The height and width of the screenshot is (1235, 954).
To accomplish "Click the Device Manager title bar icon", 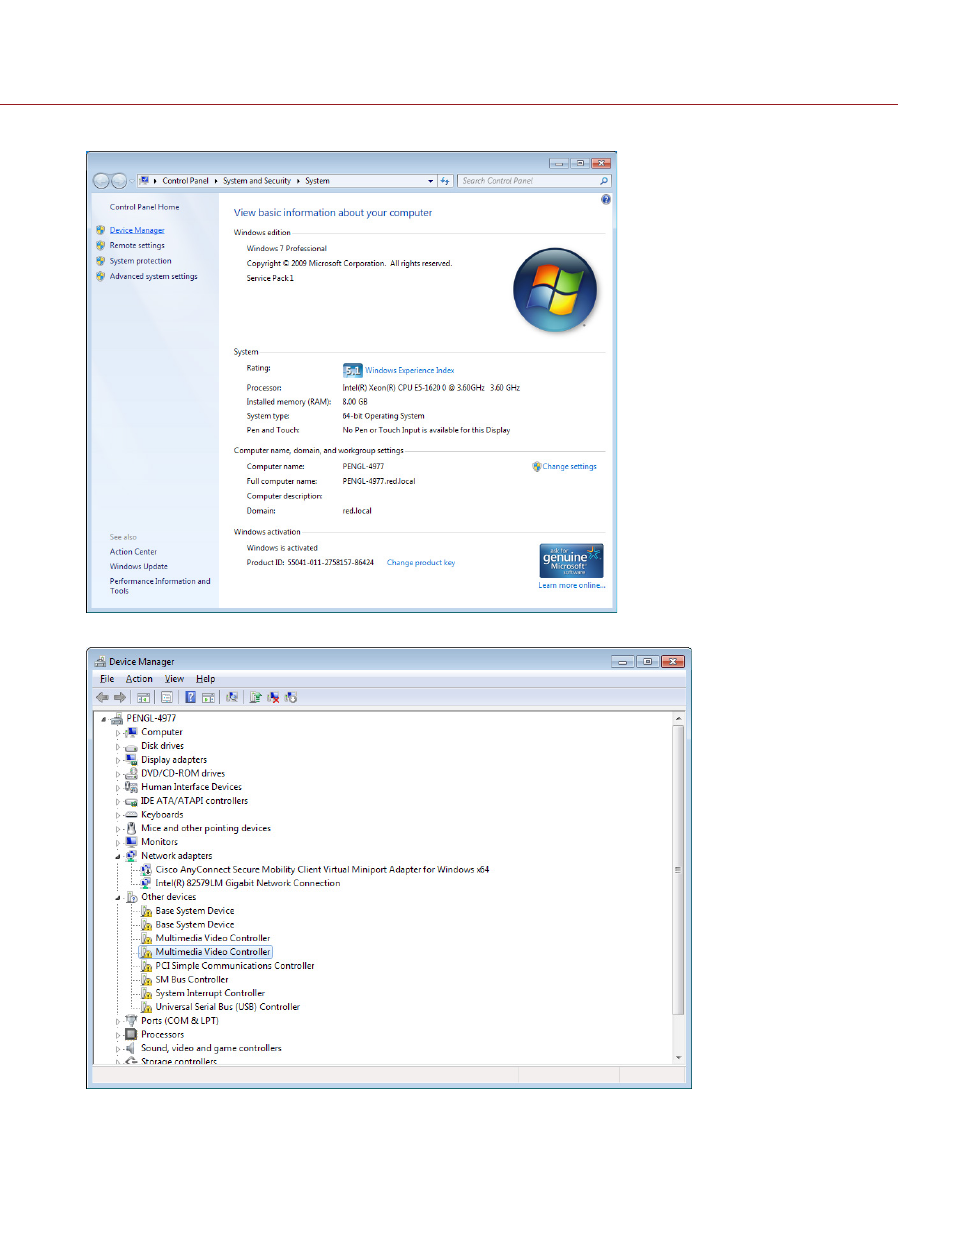I will coord(100,662).
